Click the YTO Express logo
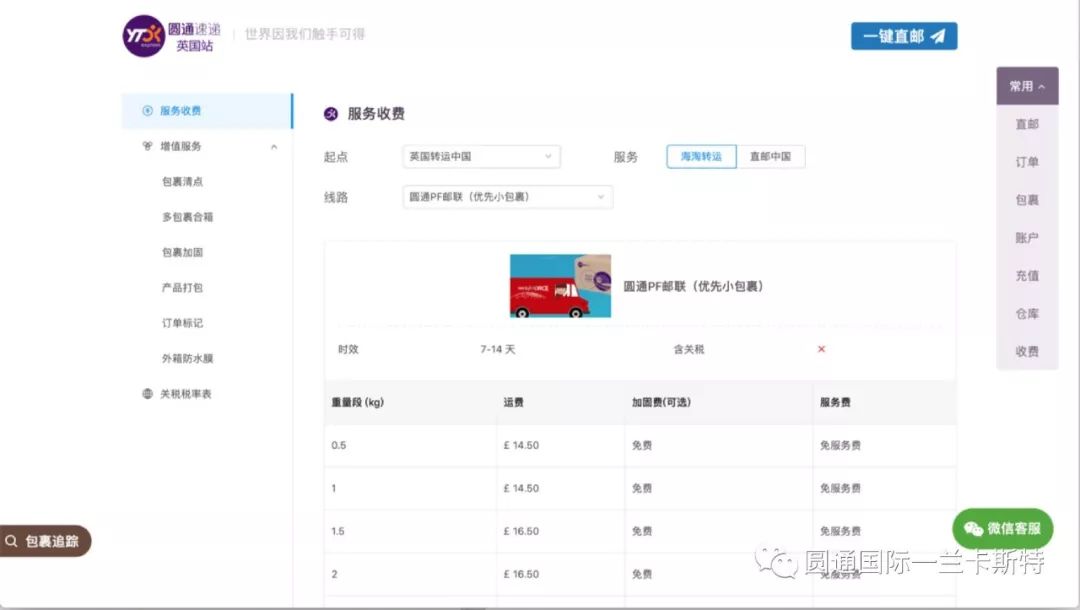 [143, 36]
